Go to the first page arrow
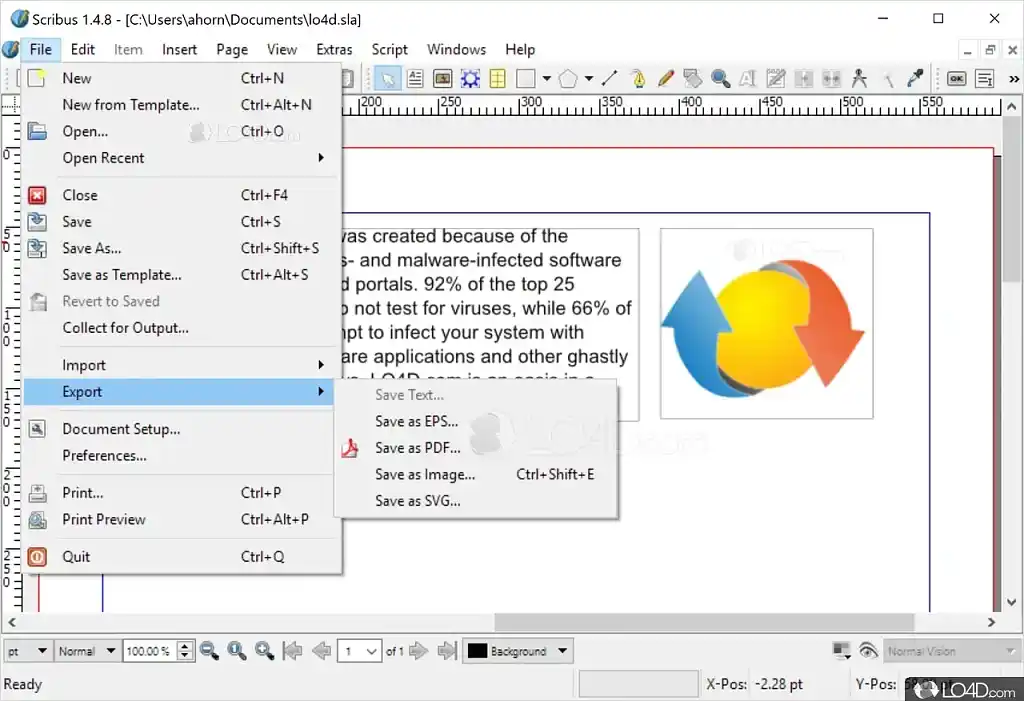The image size is (1024, 701). (293, 651)
